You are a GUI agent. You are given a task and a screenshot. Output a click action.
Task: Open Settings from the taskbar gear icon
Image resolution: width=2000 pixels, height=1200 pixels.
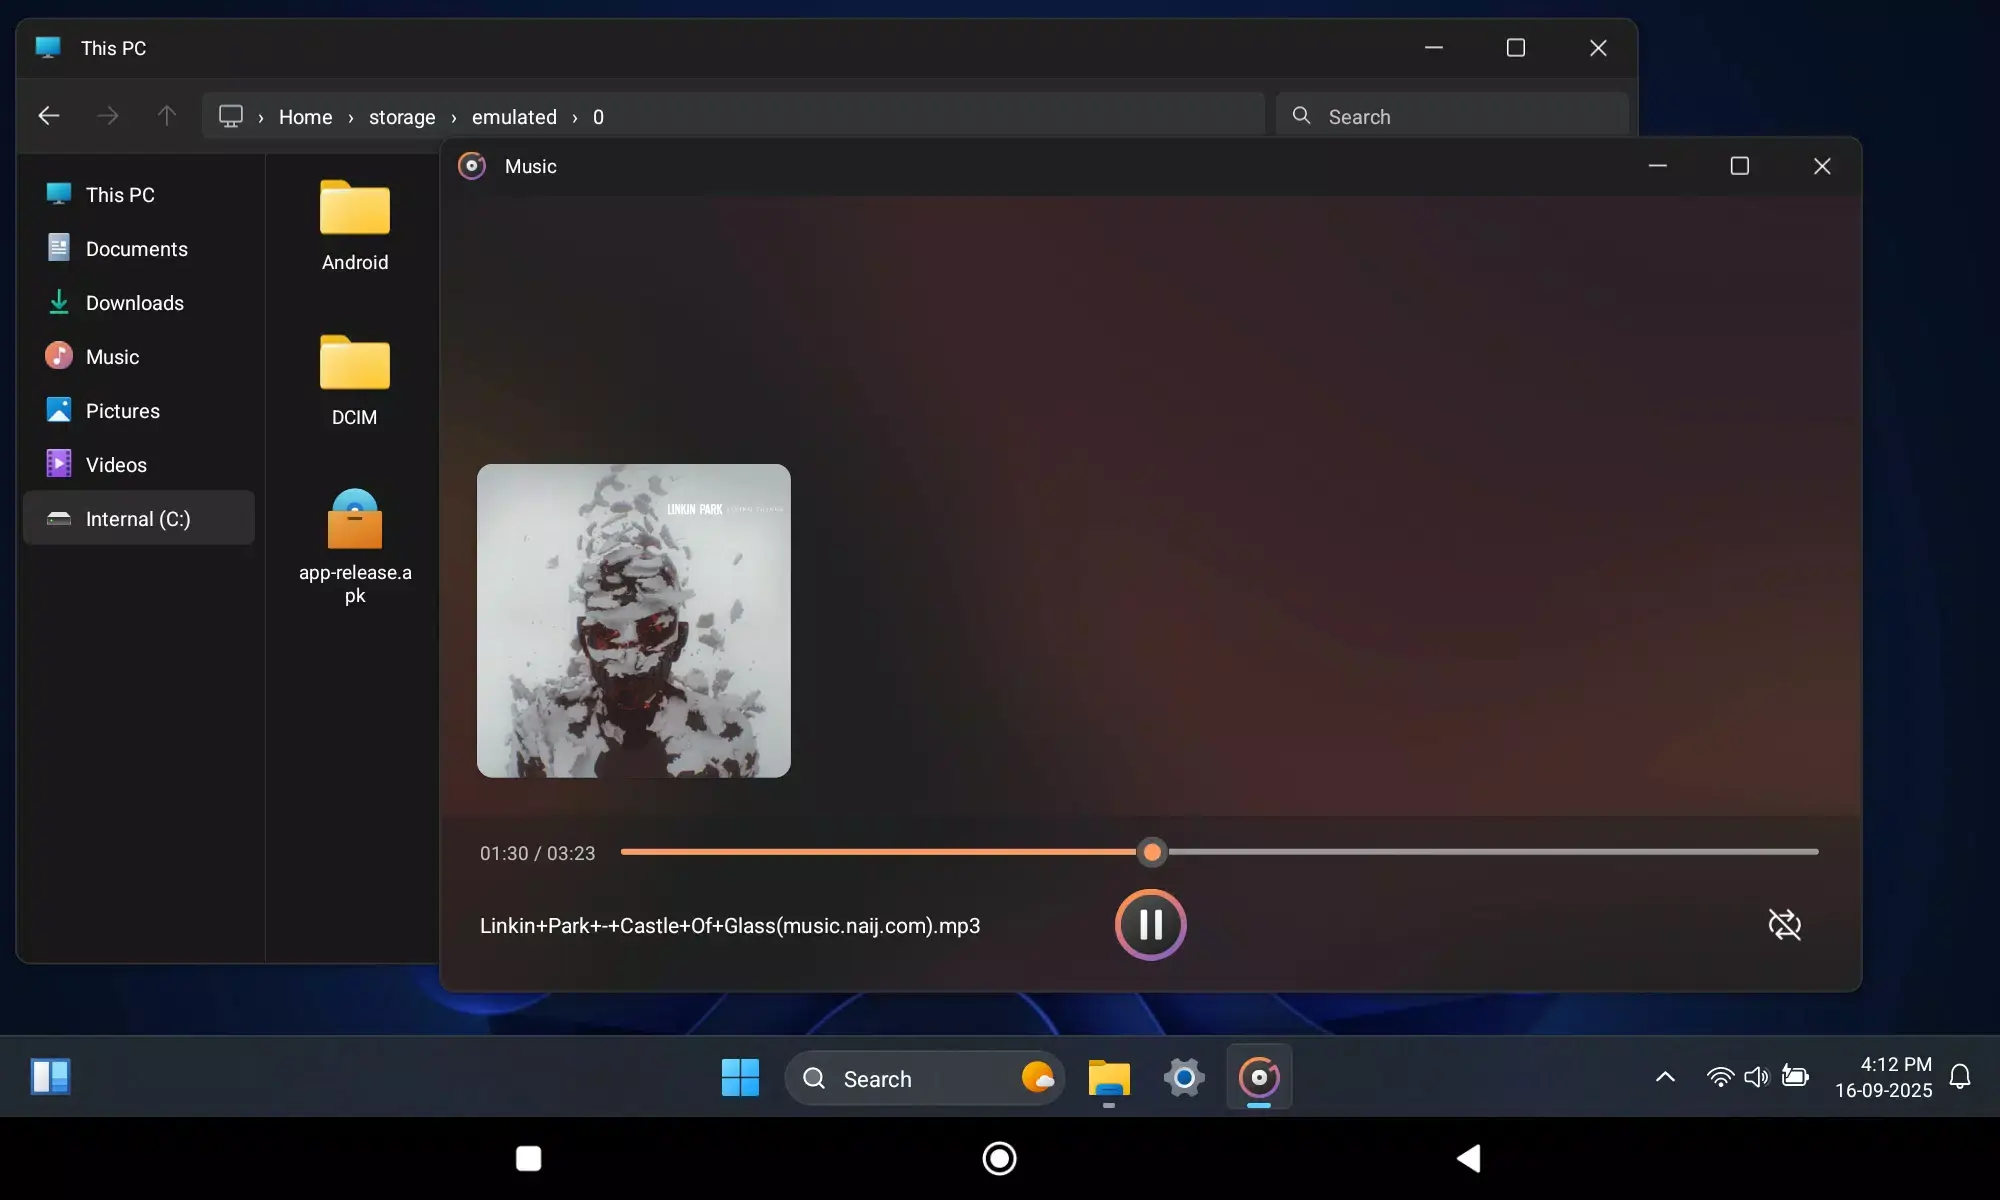pyautogui.click(x=1183, y=1078)
